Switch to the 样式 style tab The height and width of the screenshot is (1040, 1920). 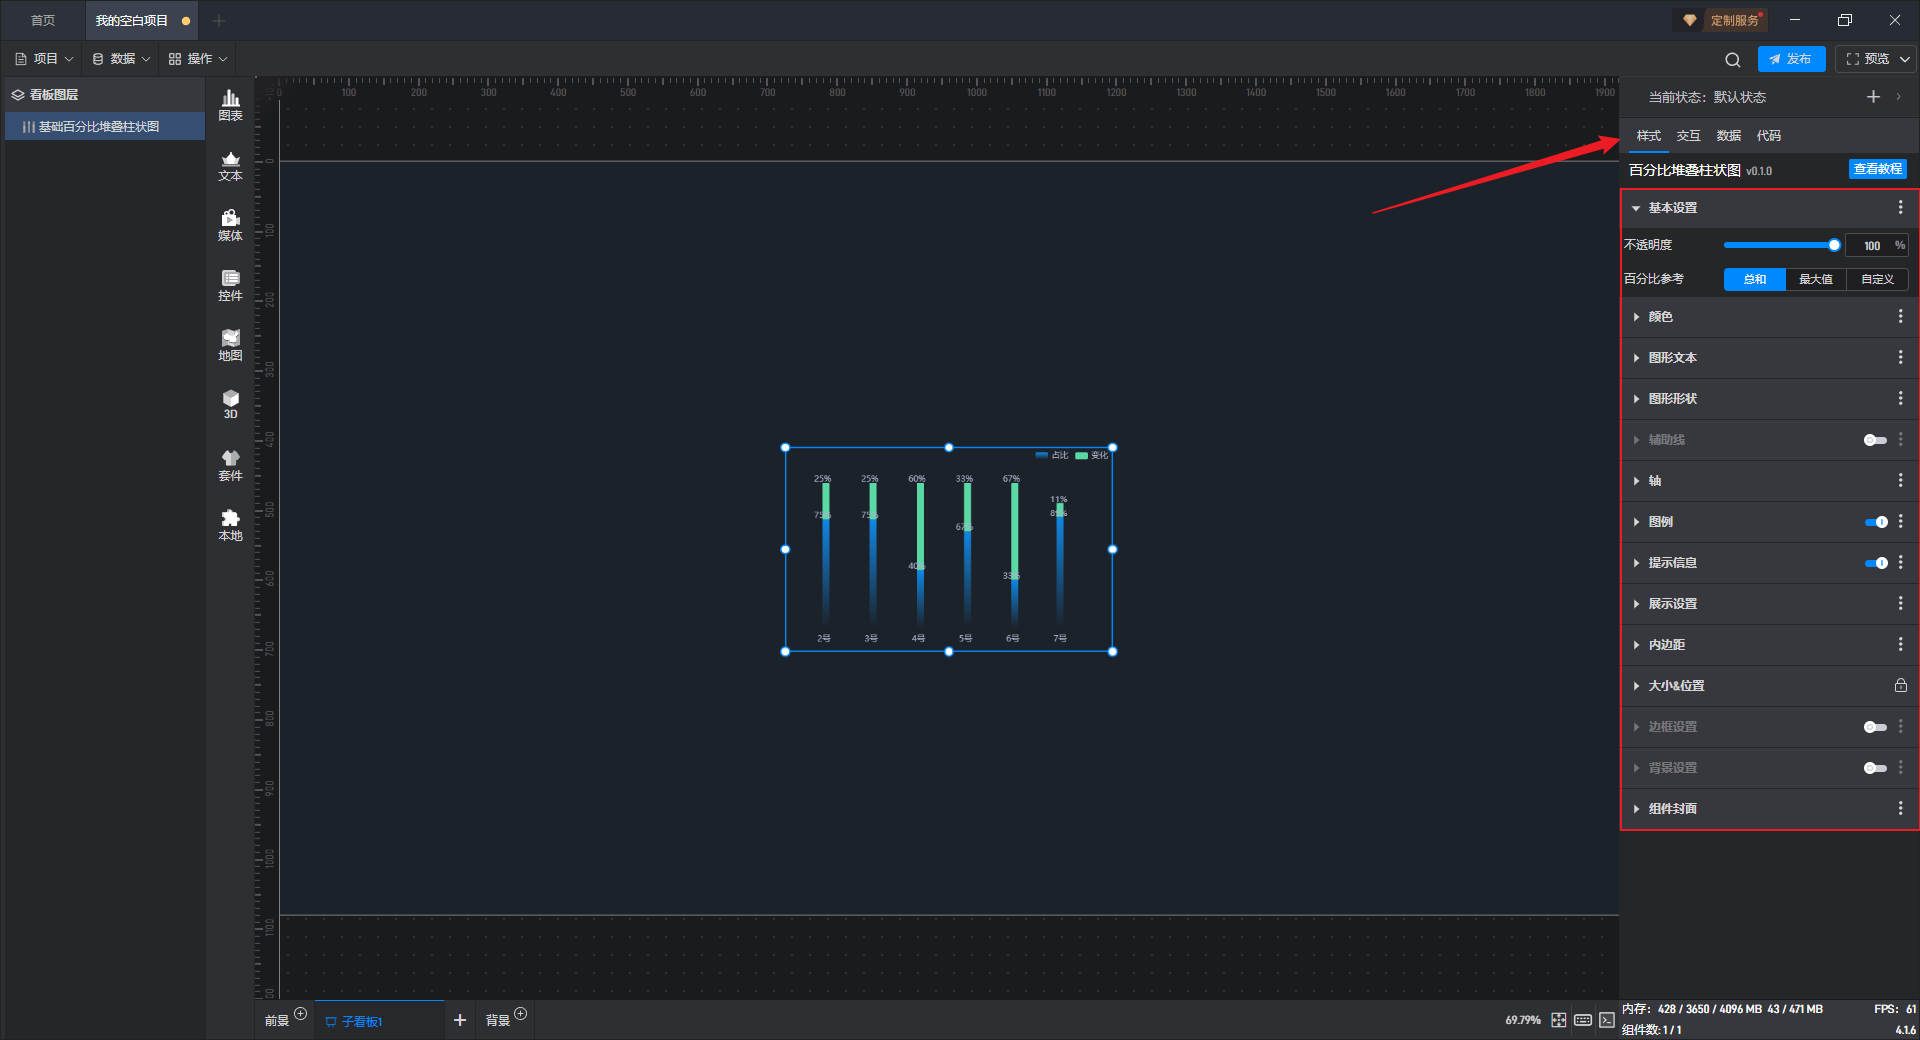click(x=1648, y=136)
